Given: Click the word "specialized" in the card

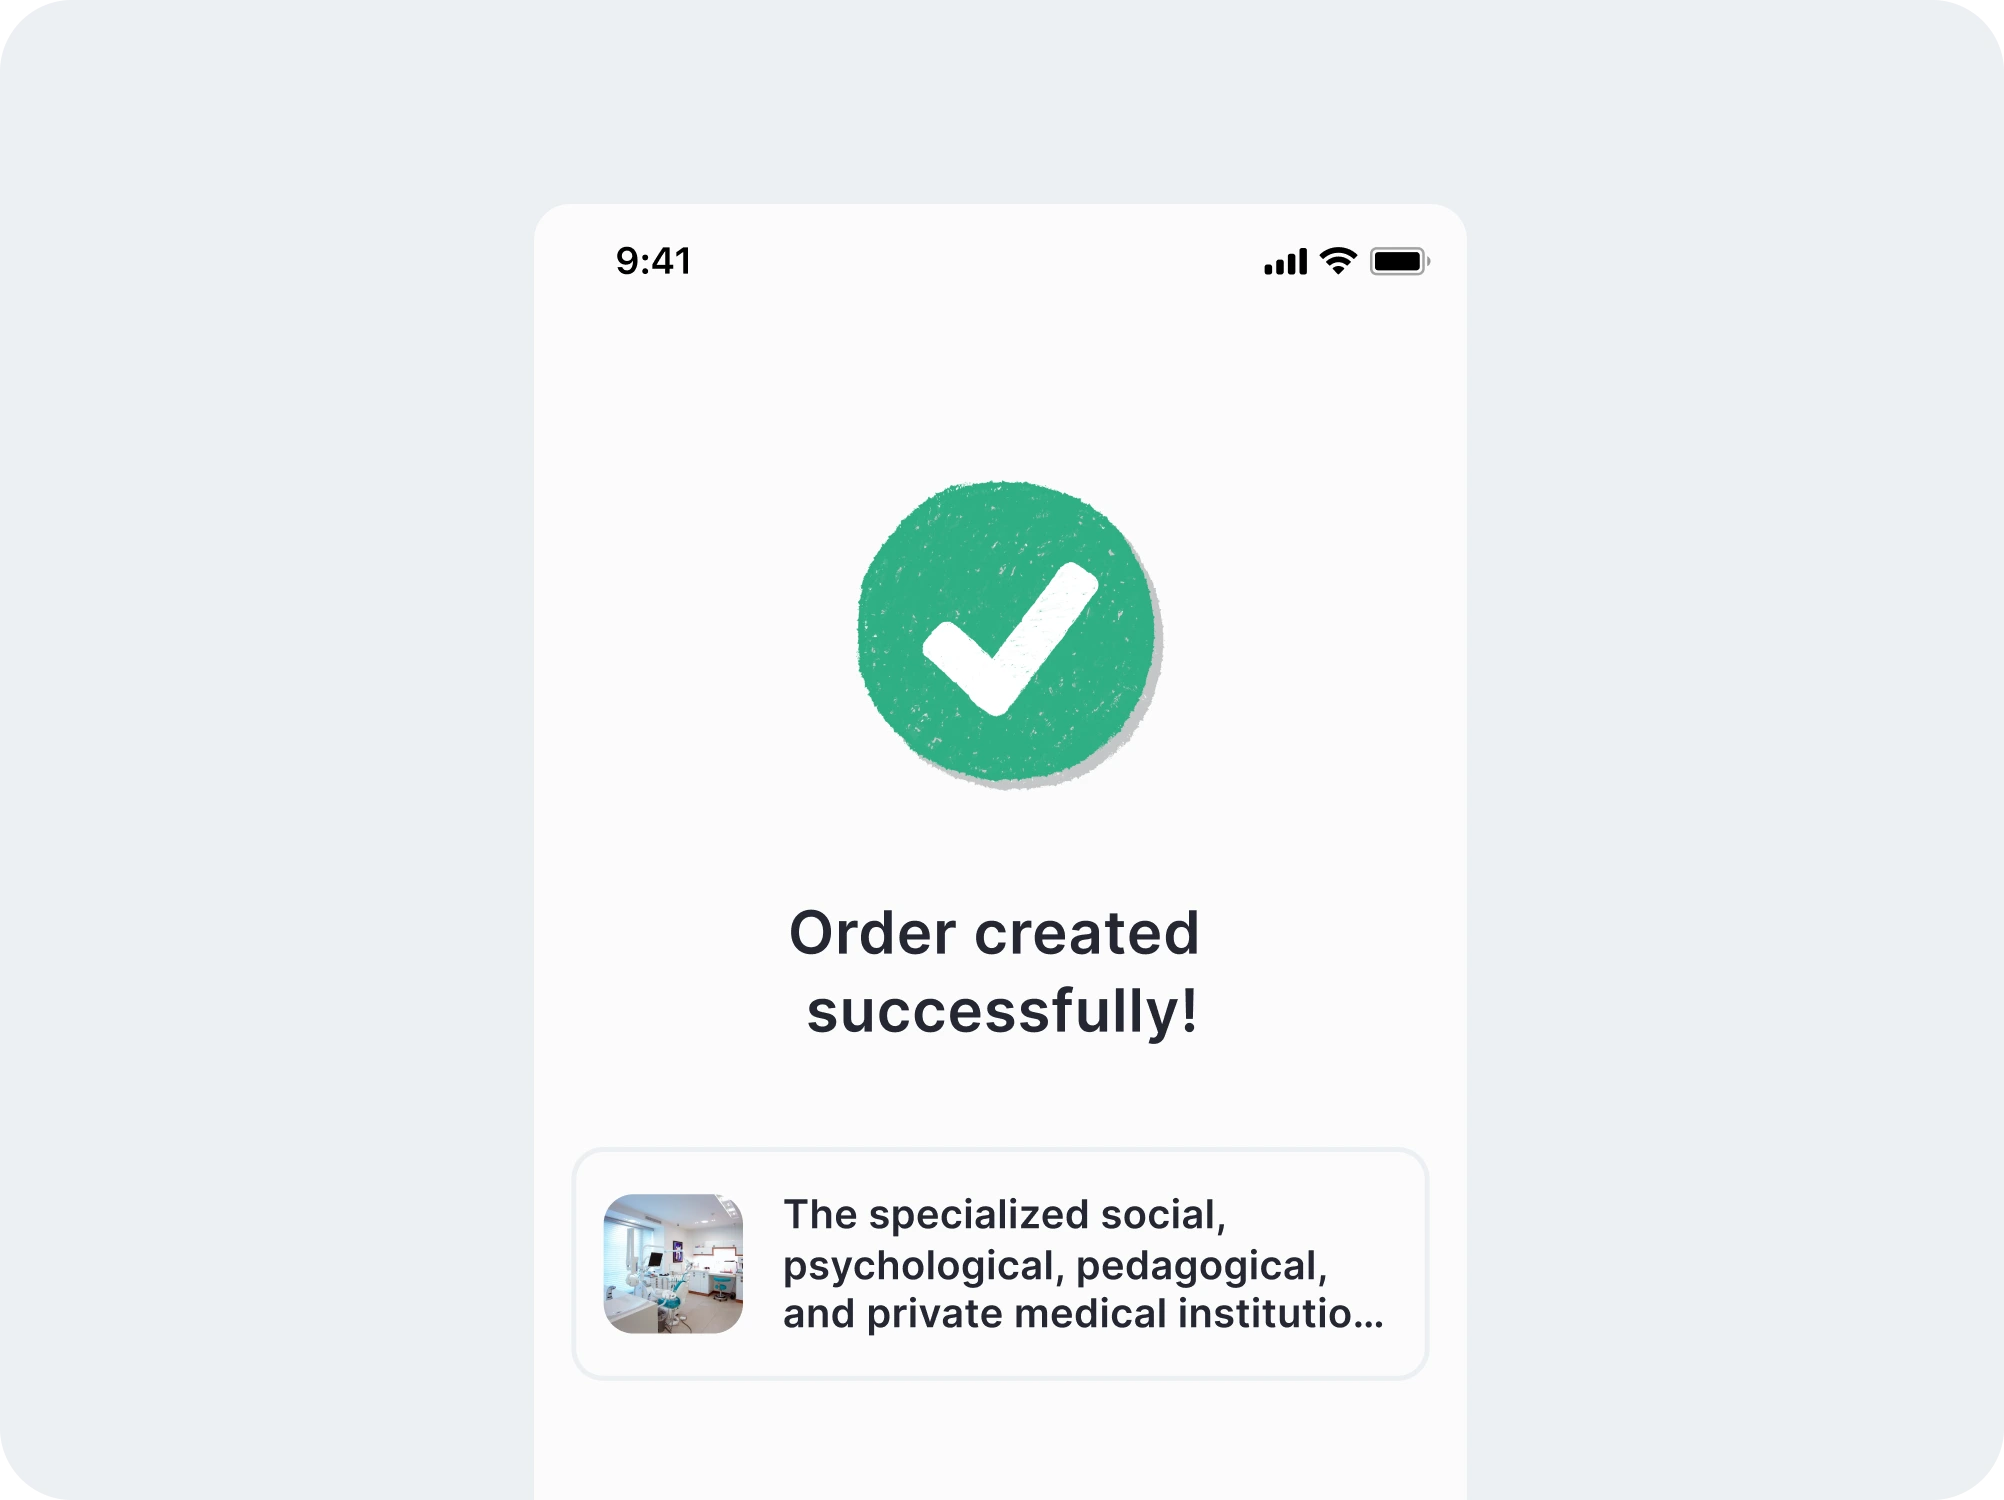Looking at the screenshot, I should tap(978, 1215).
